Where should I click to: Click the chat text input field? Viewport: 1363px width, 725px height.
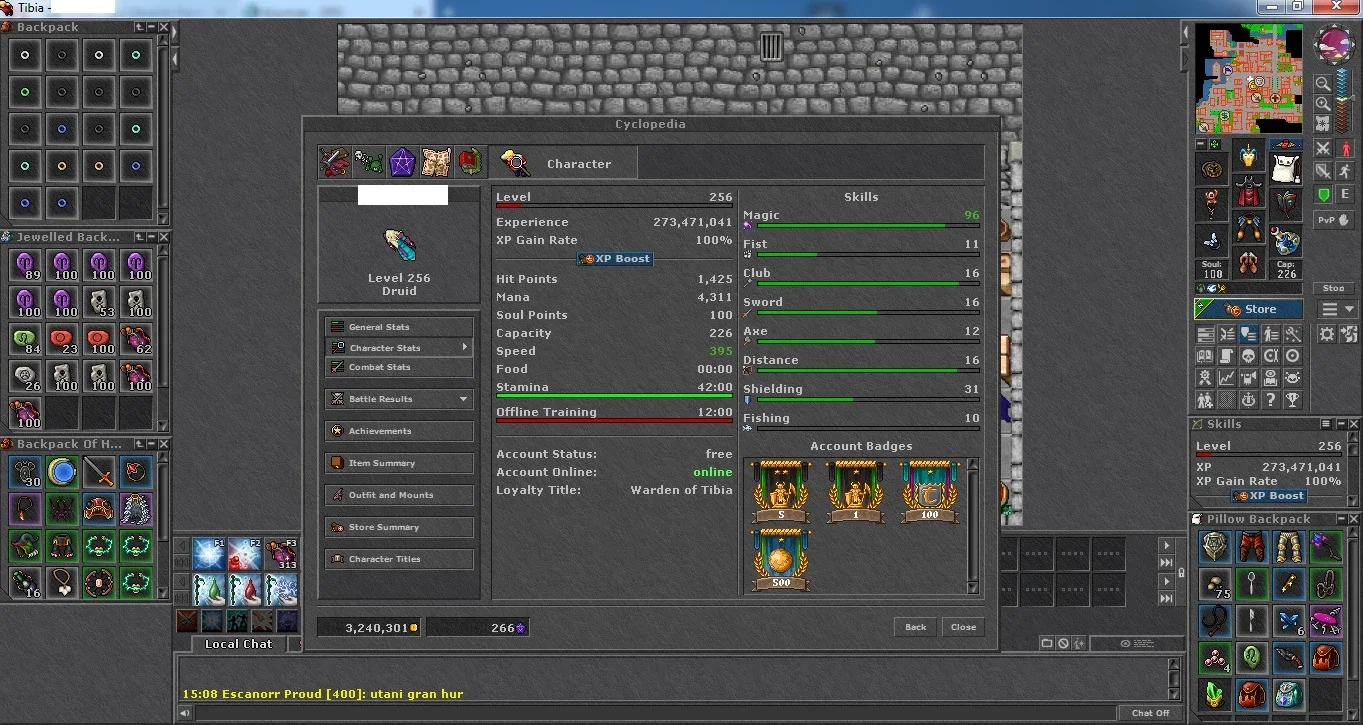point(656,713)
